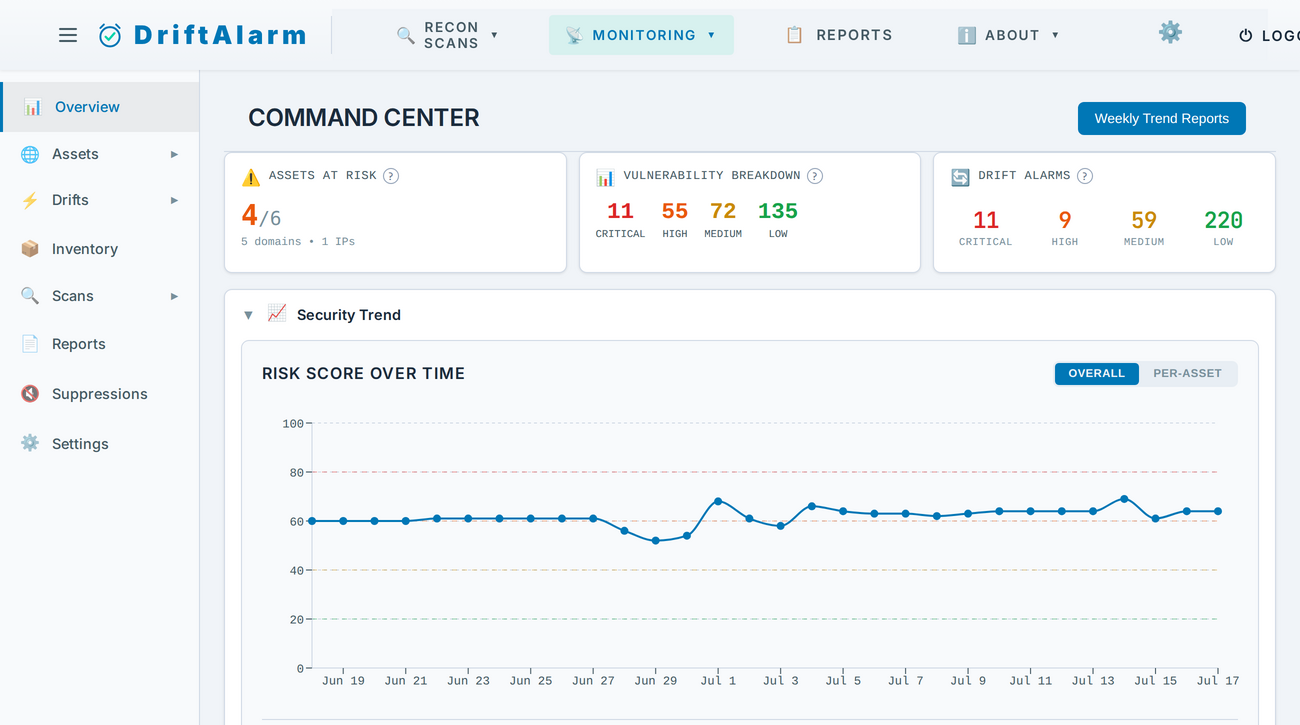Image resolution: width=1300 pixels, height=725 pixels.
Task: Click the Assets label in sidebar
Action: tap(75, 154)
